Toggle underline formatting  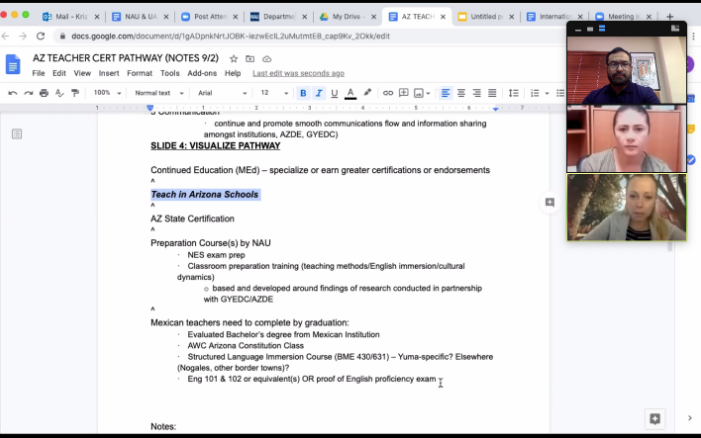pyautogui.click(x=334, y=93)
